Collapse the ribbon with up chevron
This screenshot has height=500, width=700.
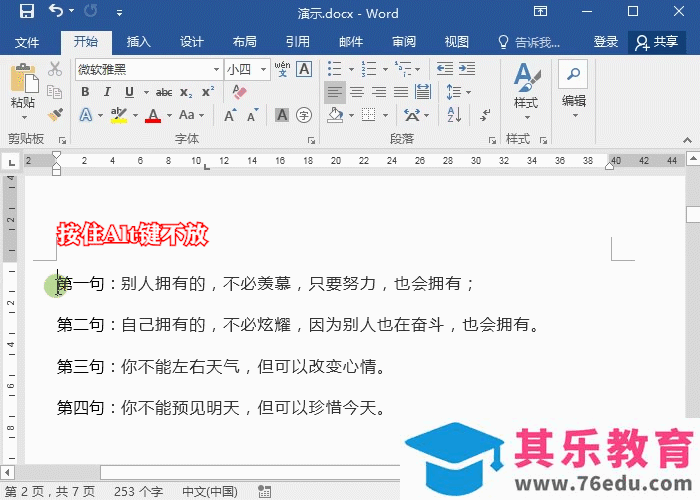pos(688,140)
